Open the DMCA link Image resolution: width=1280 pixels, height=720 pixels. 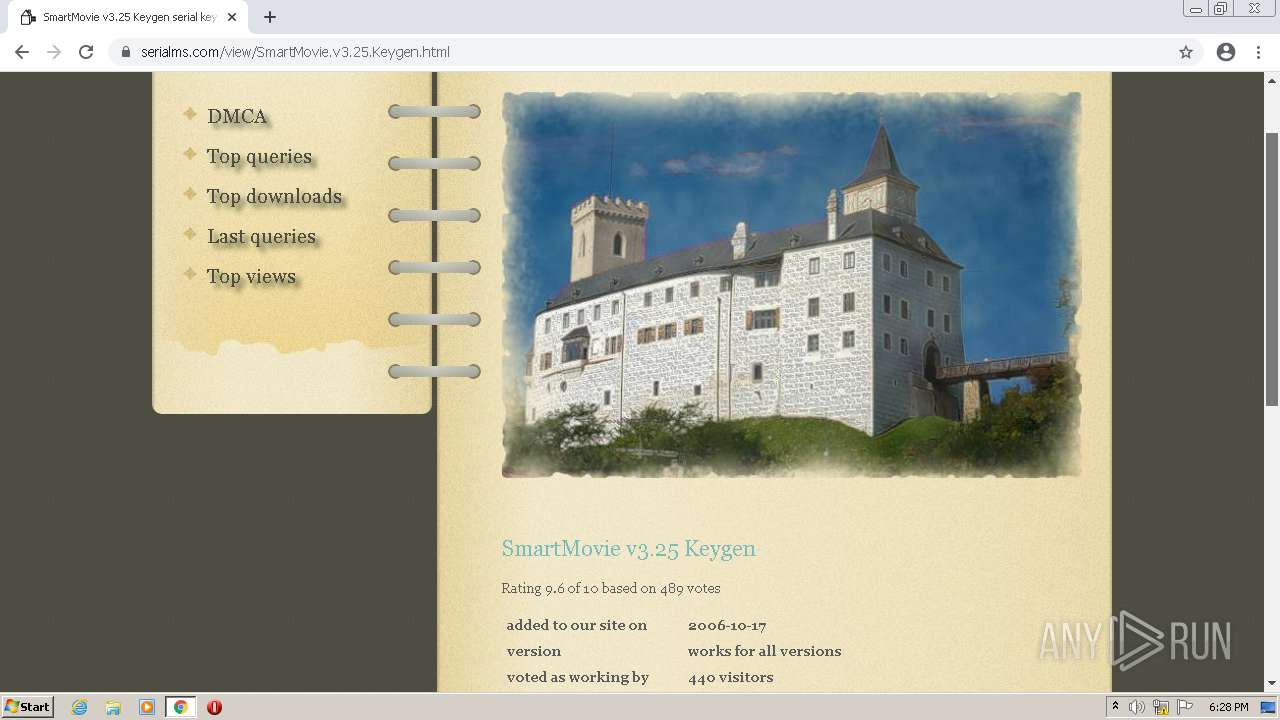(x=237, y=116)
